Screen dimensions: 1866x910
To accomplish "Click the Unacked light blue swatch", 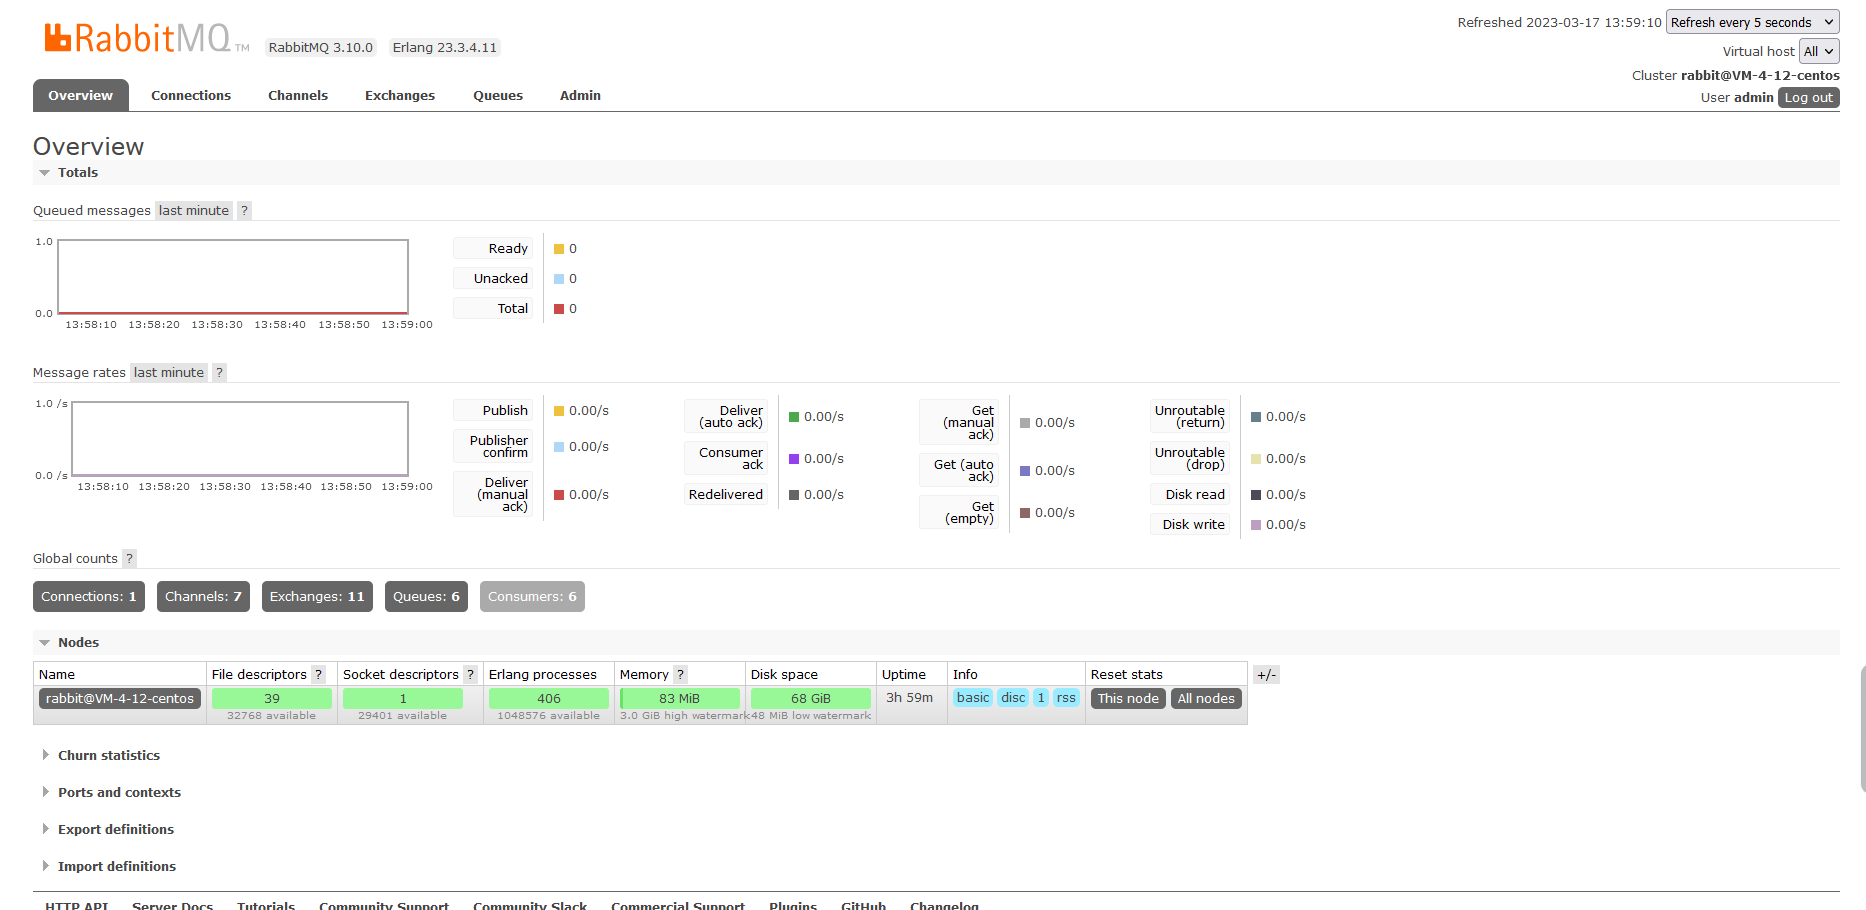I will pyautogui.click(x=559, y=278).
